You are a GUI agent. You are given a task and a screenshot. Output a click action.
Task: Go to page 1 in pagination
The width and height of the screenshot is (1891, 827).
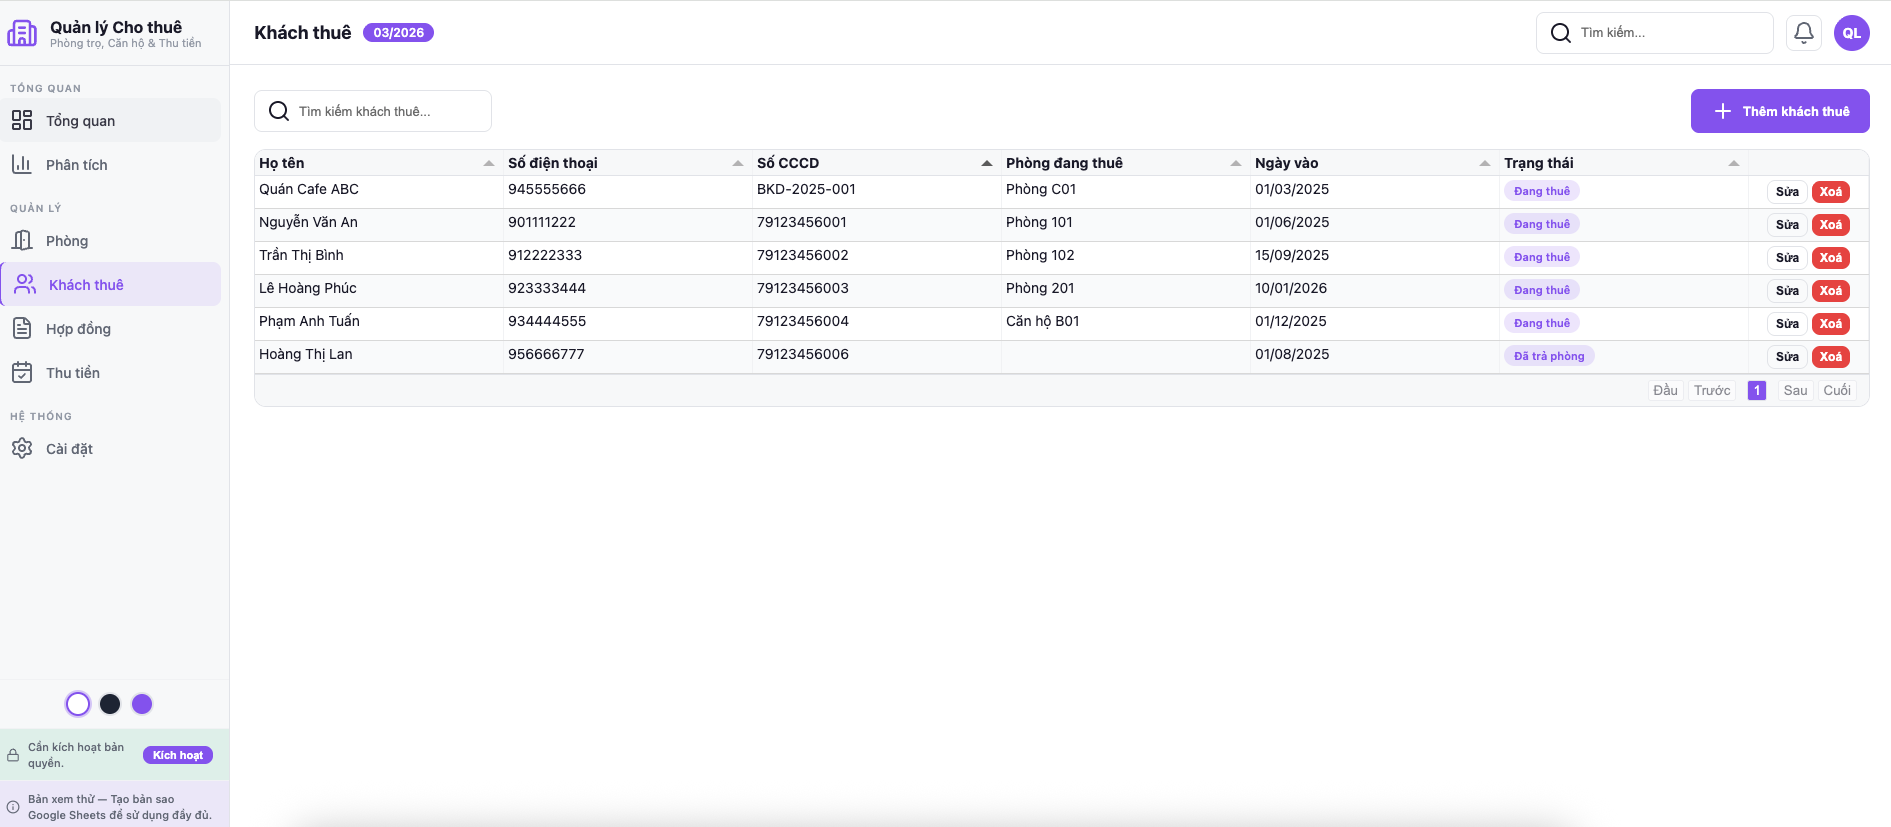point(1756,391)
